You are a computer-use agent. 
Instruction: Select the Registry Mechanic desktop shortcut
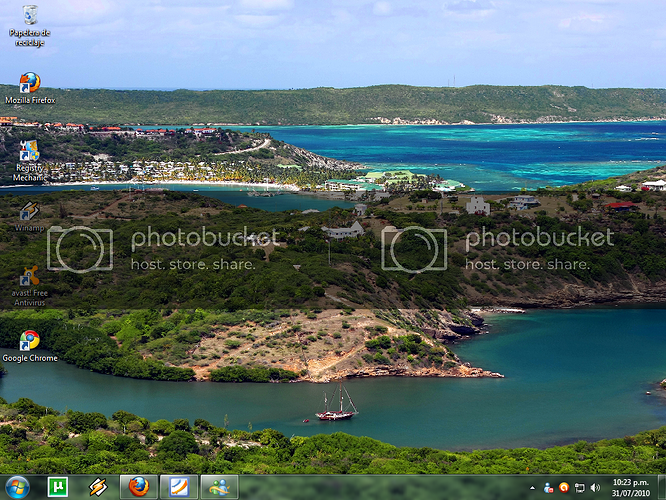(x=29, y=152)
